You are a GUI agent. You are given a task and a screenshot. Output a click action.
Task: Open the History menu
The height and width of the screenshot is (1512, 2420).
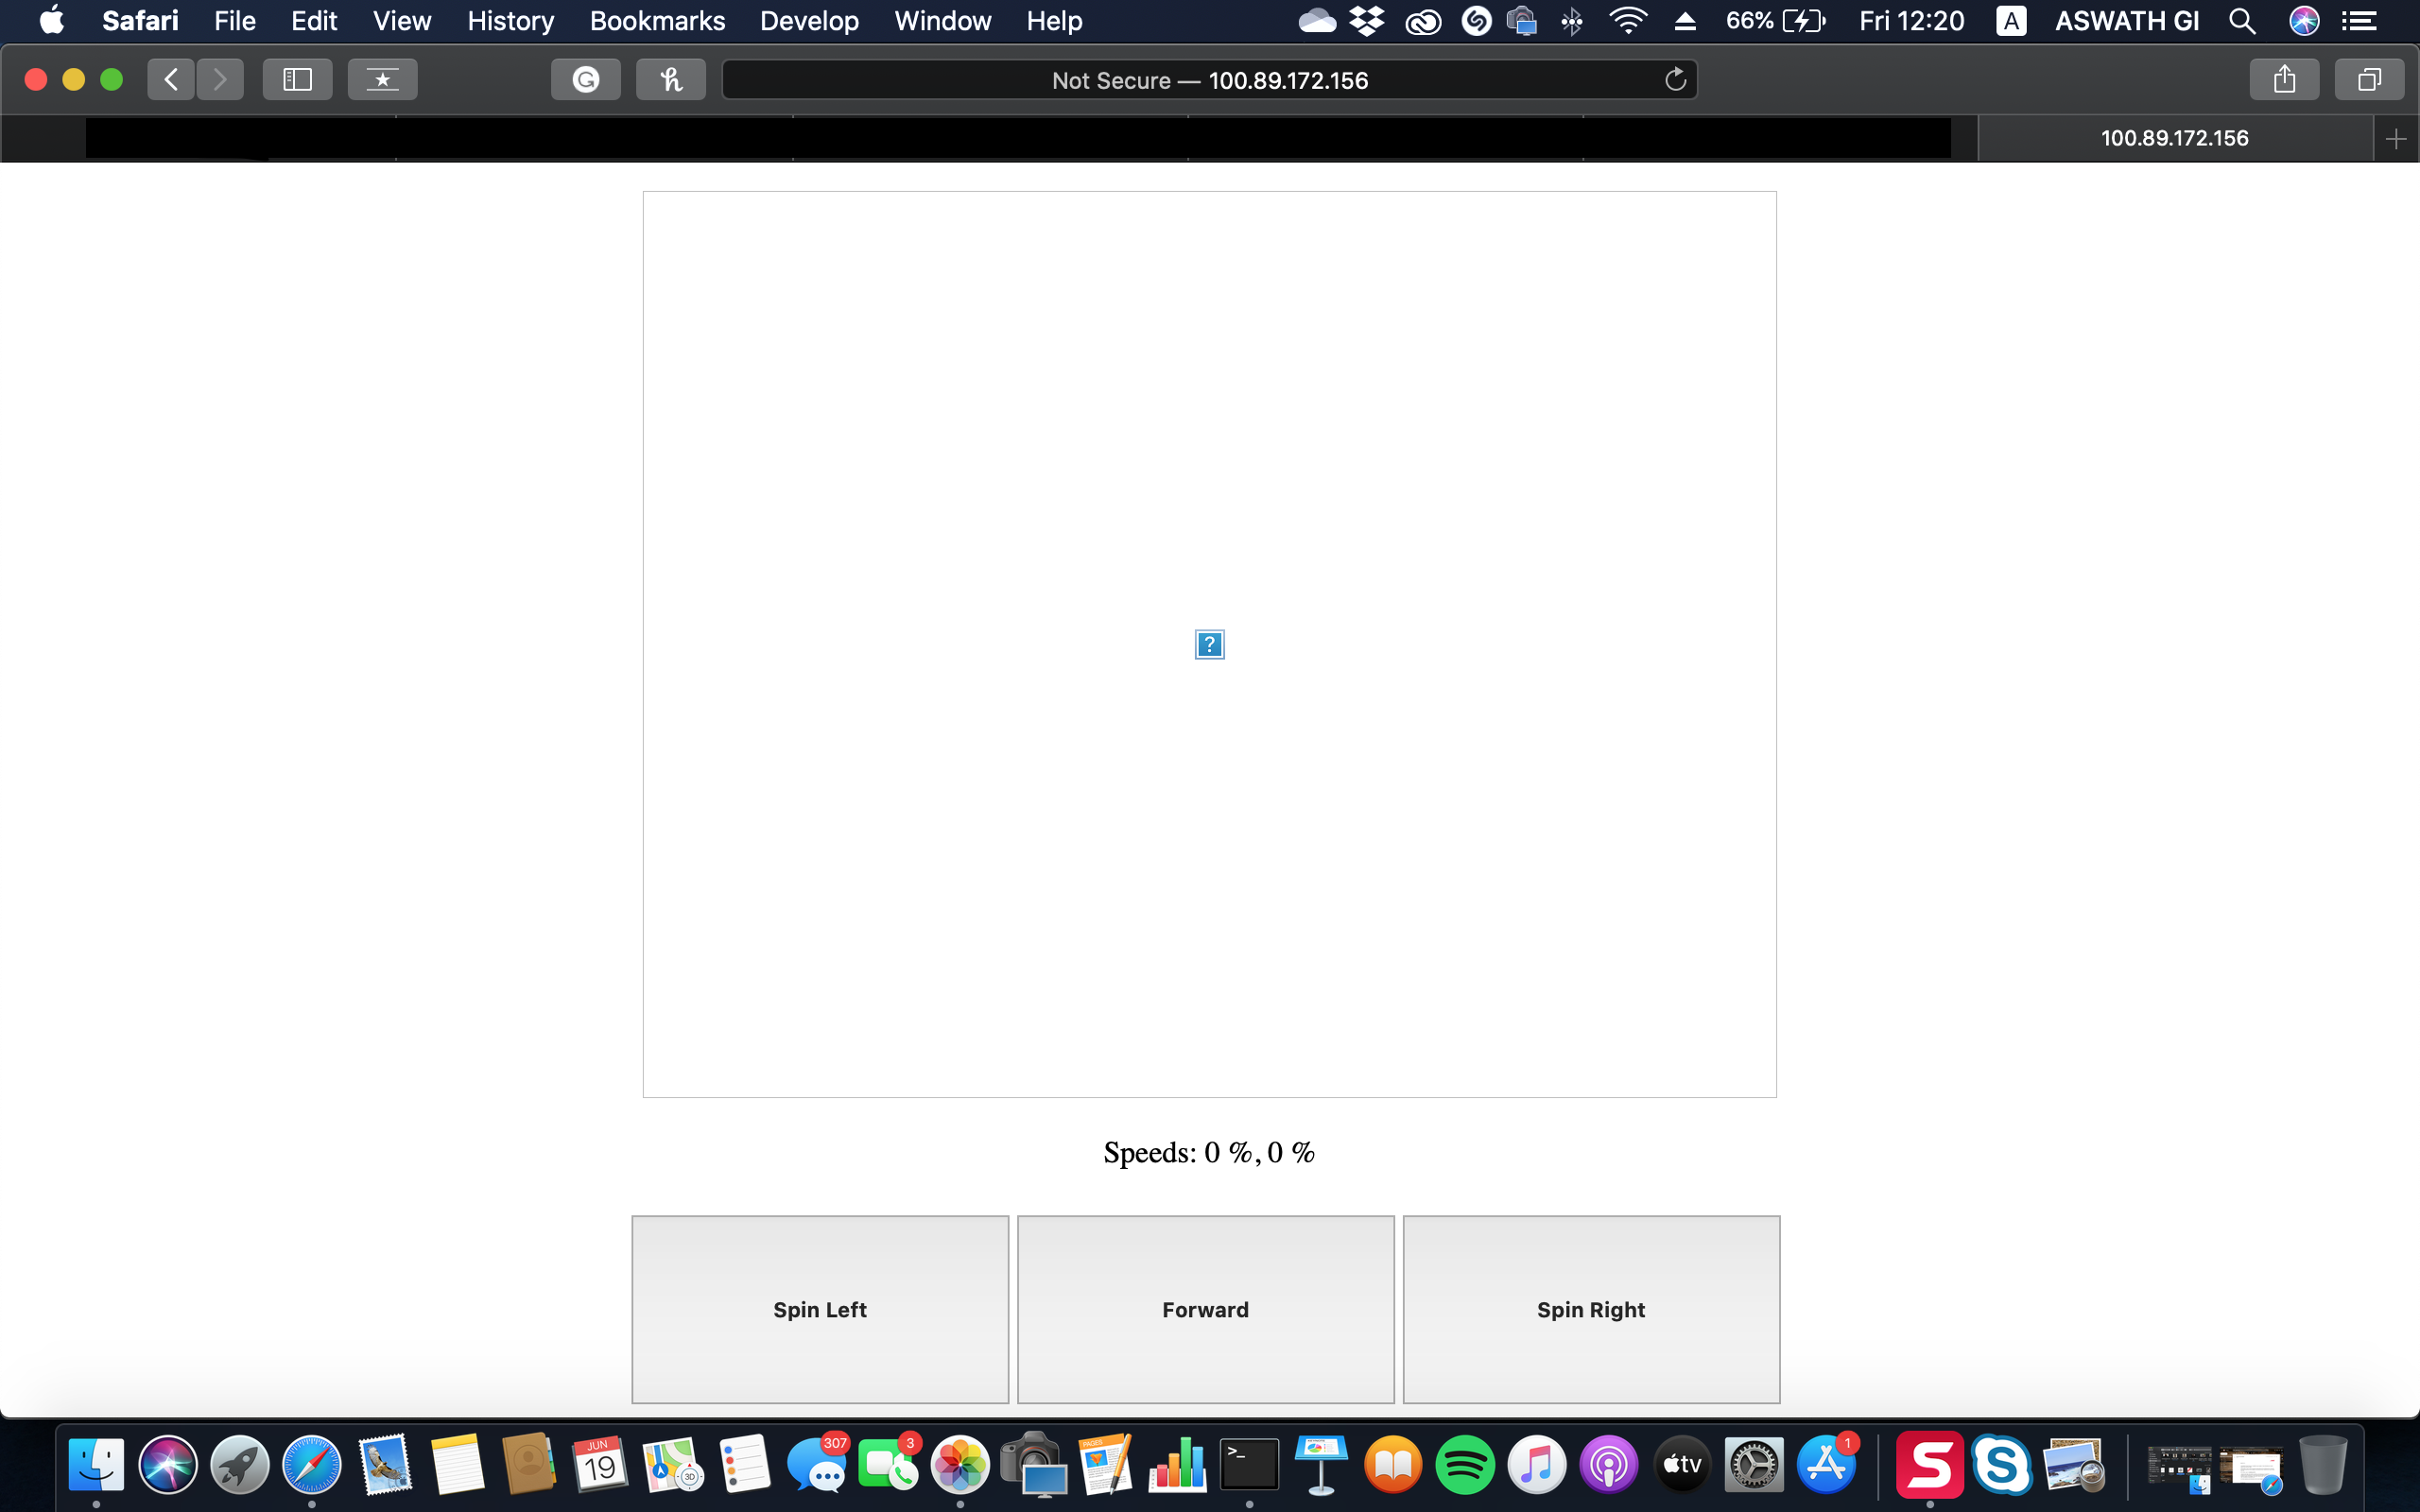[x=510, y=21]
